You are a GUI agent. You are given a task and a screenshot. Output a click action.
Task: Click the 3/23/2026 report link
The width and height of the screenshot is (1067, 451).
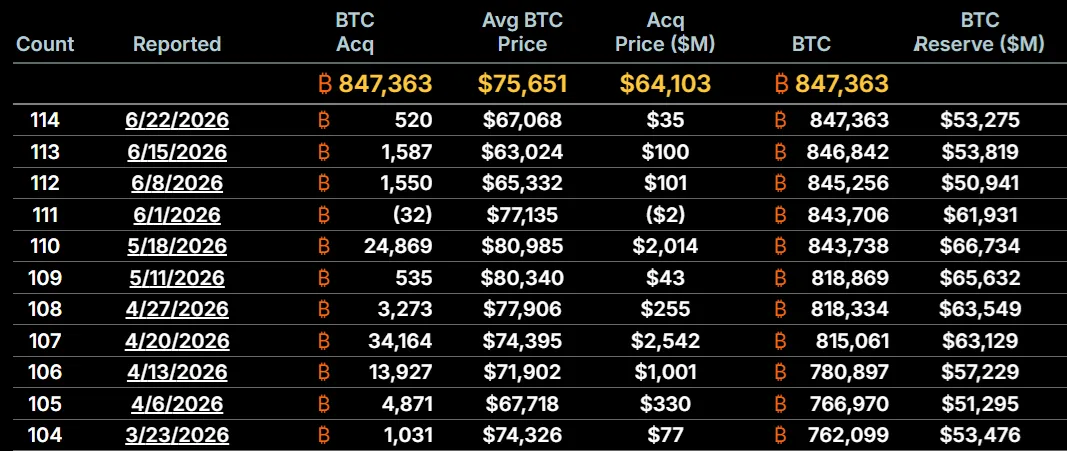pyautogui.click(x=177, y=435)
